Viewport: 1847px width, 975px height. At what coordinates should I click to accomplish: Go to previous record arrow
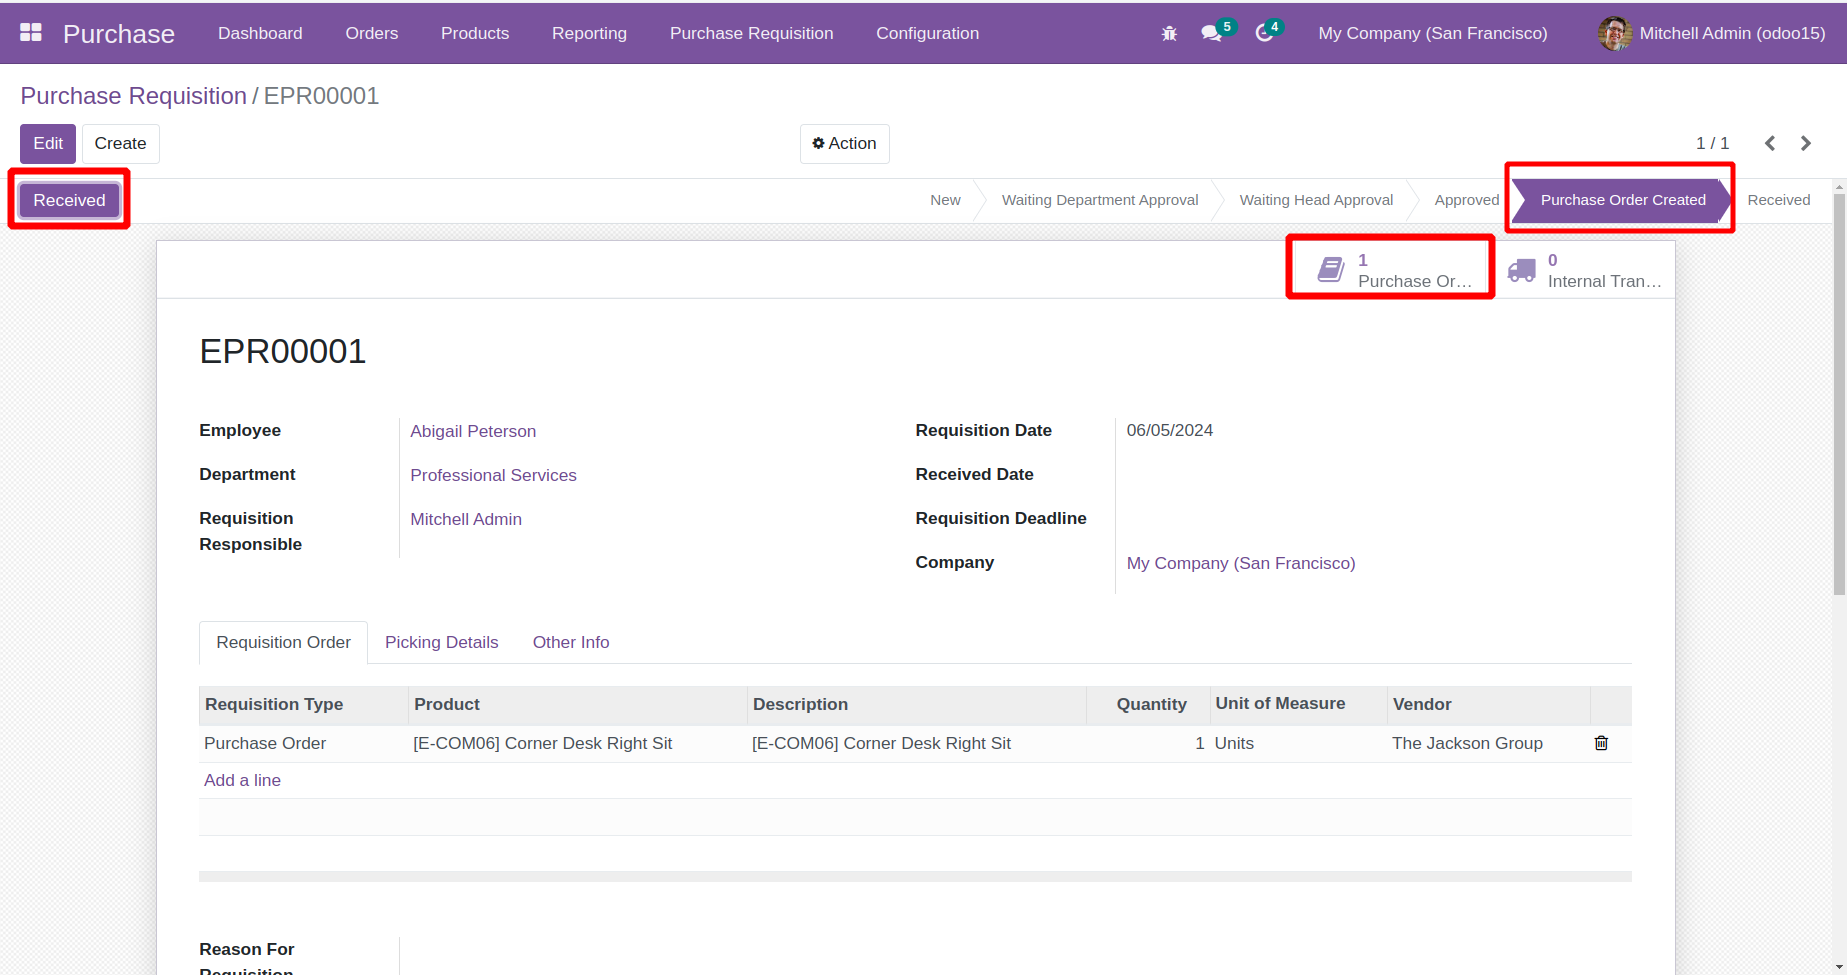(1770, 143)
